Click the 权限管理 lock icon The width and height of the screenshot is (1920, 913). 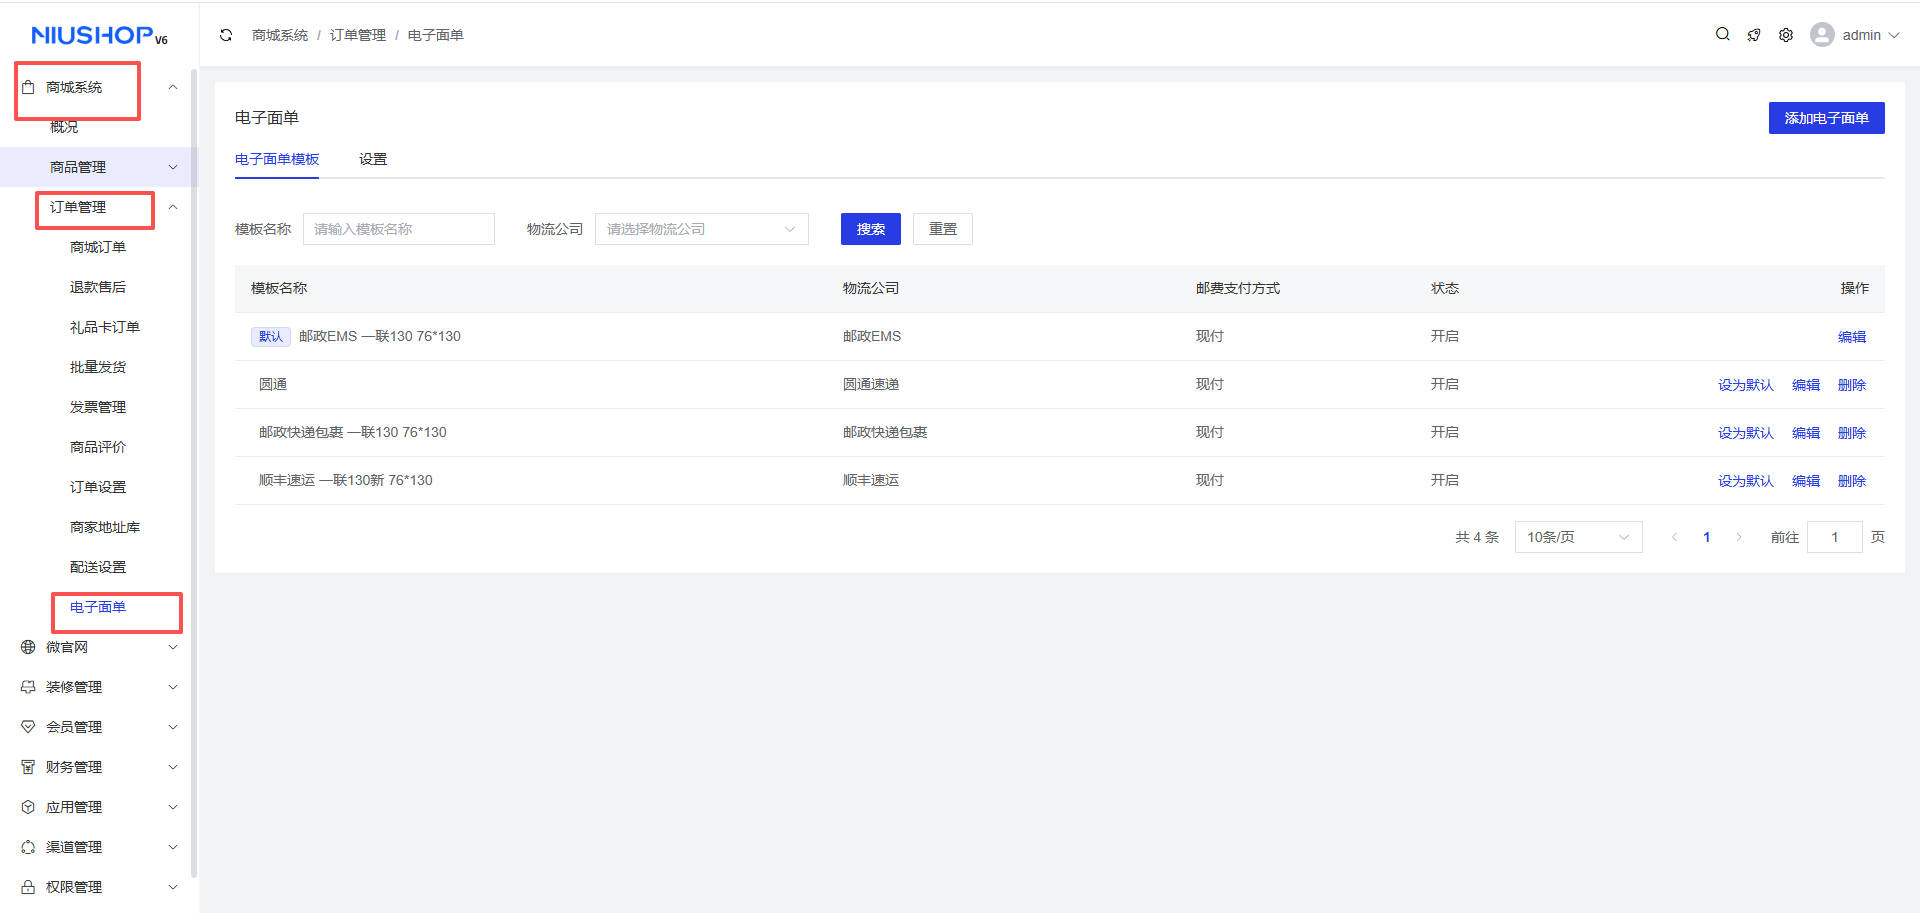(x=28, y=887)
